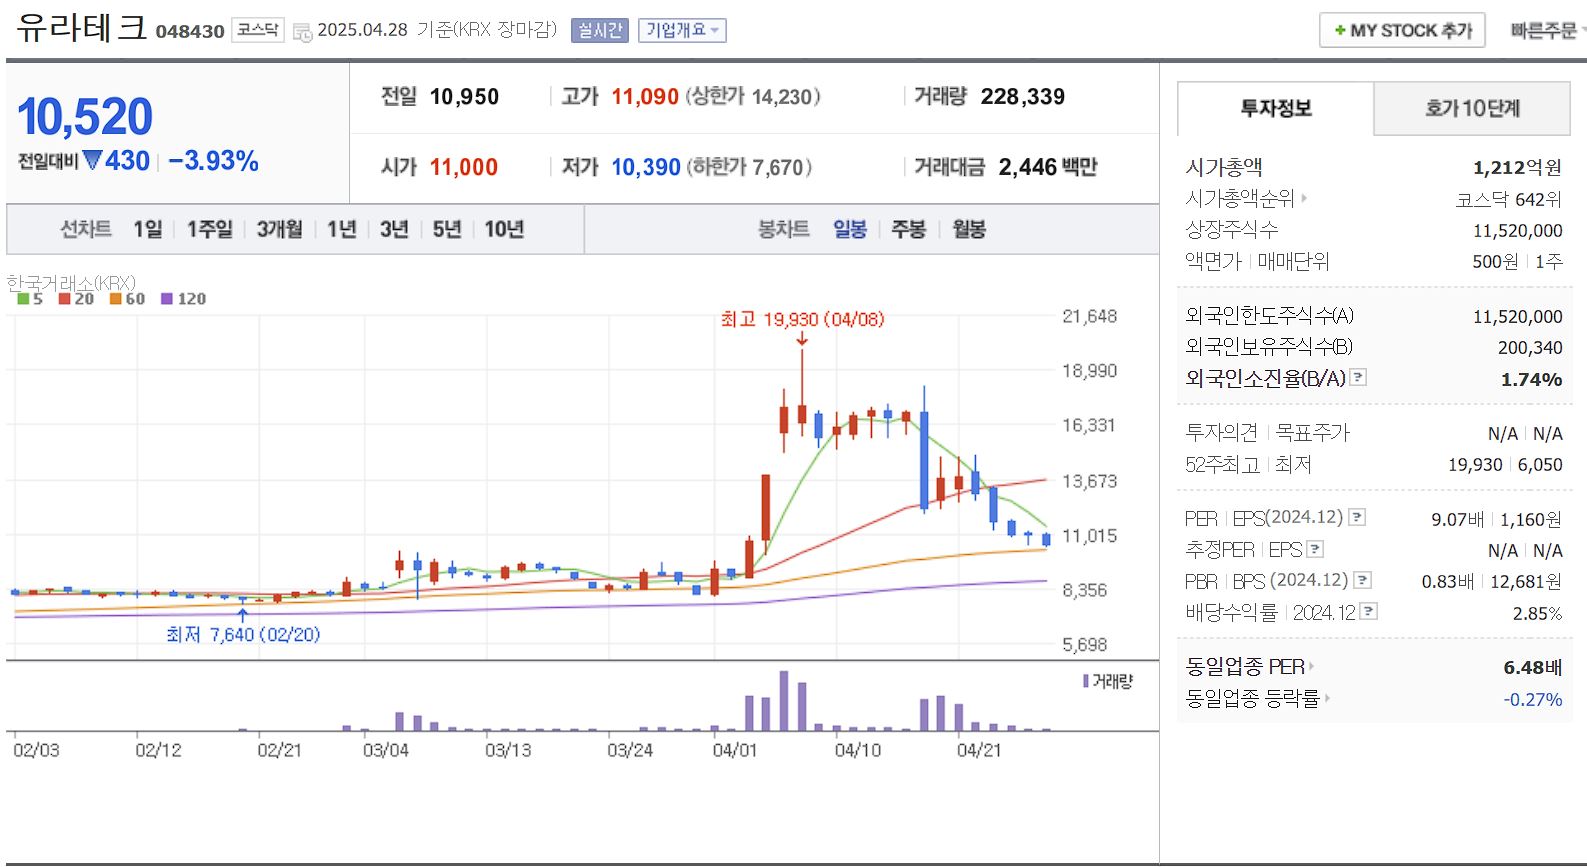Click help icon beside 배당수익률 2024.12
Screen dimensions: 1587x867
[1369, 611]
